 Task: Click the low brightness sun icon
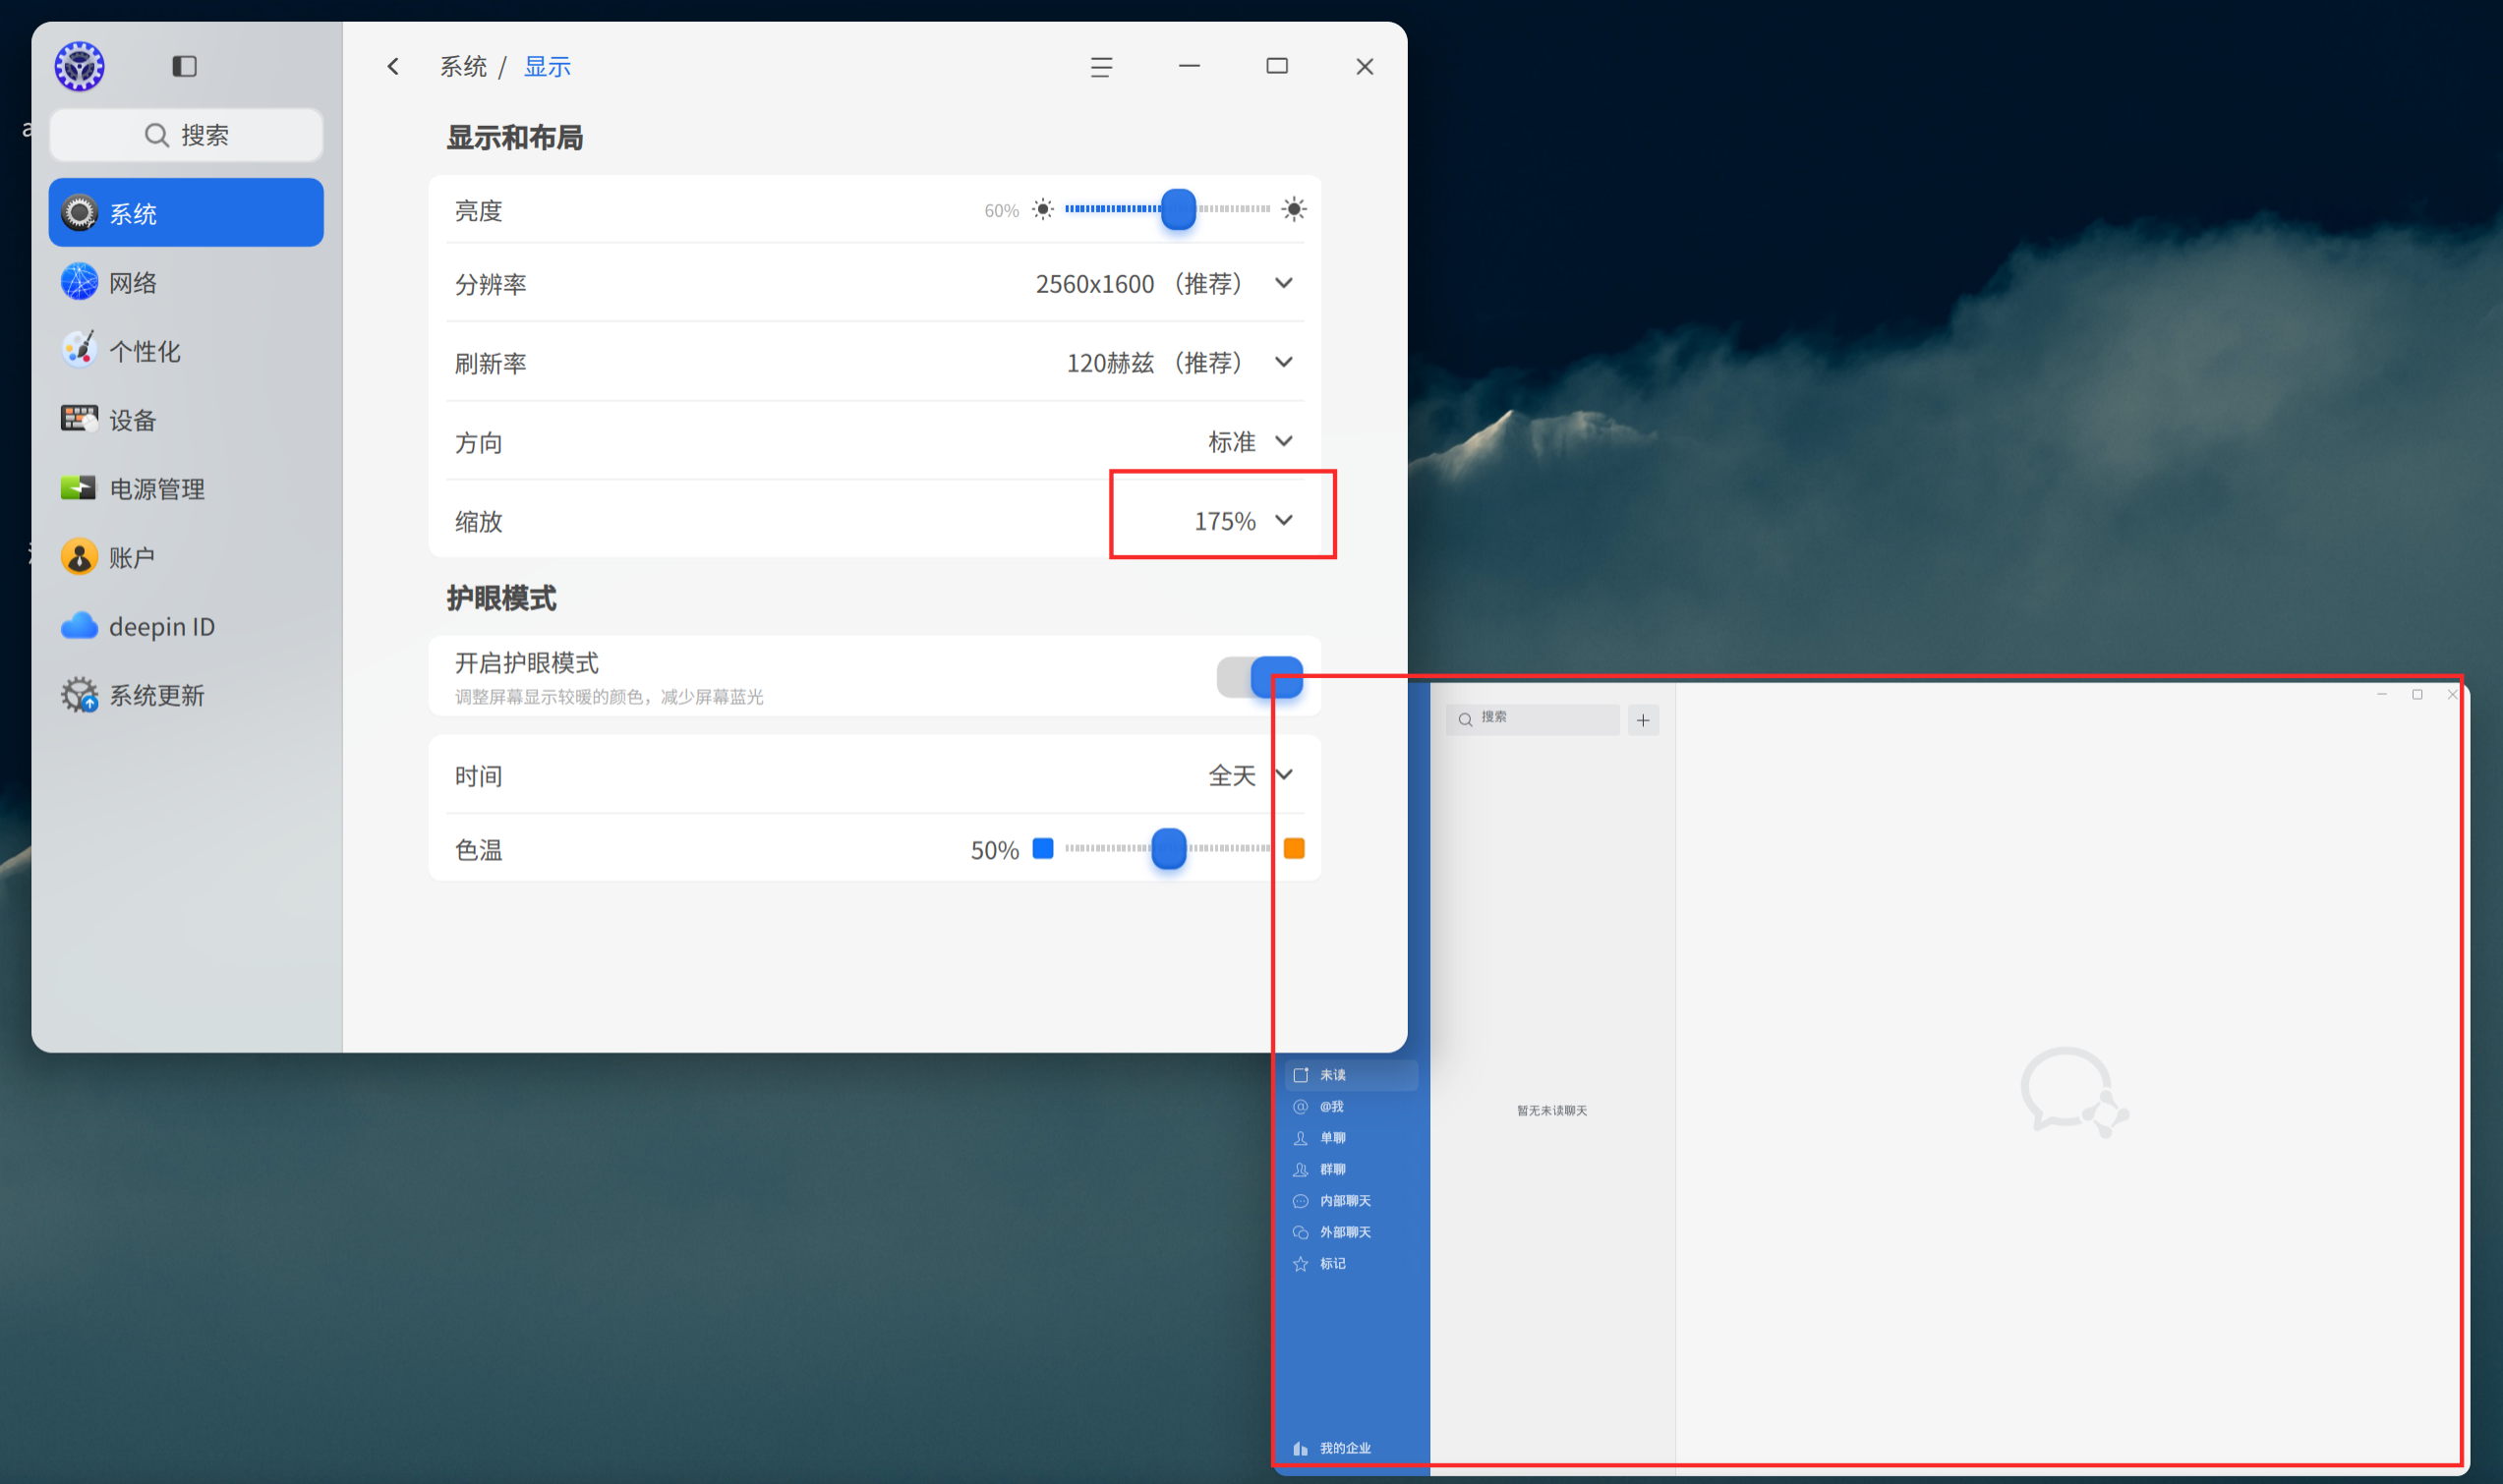[x=1042, y=209]
